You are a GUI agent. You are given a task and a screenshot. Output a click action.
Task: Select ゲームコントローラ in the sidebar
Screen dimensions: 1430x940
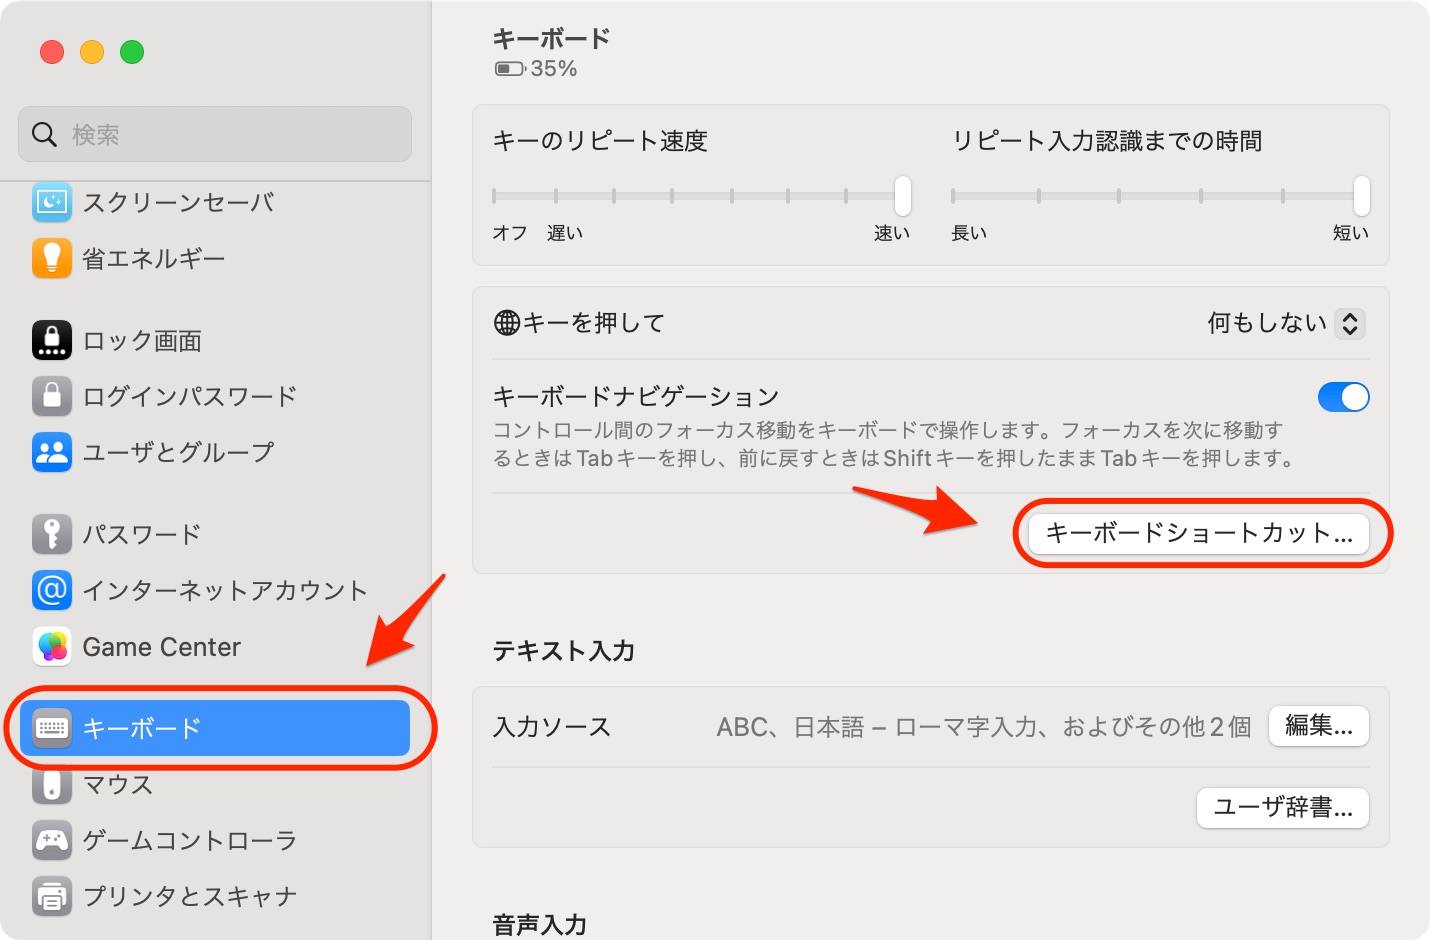pyautogui.click(x=215, y=840)
